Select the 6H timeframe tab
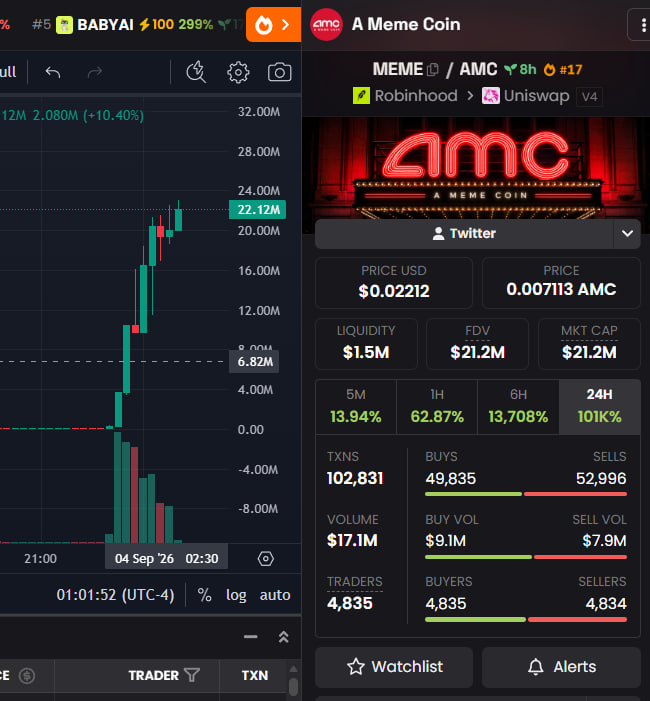 pos(518,407)
